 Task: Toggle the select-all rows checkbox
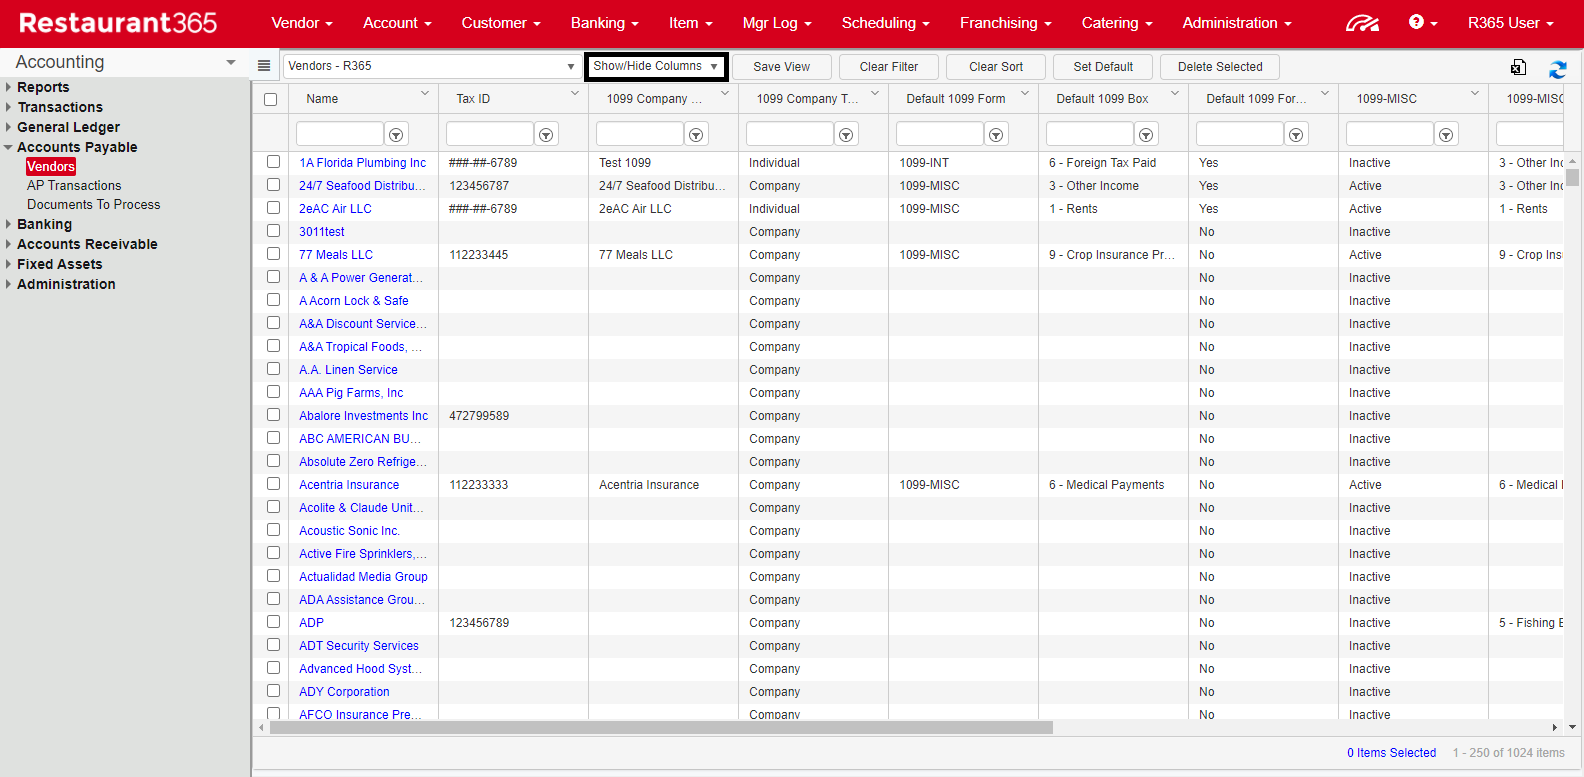click(x=270, y=99)
